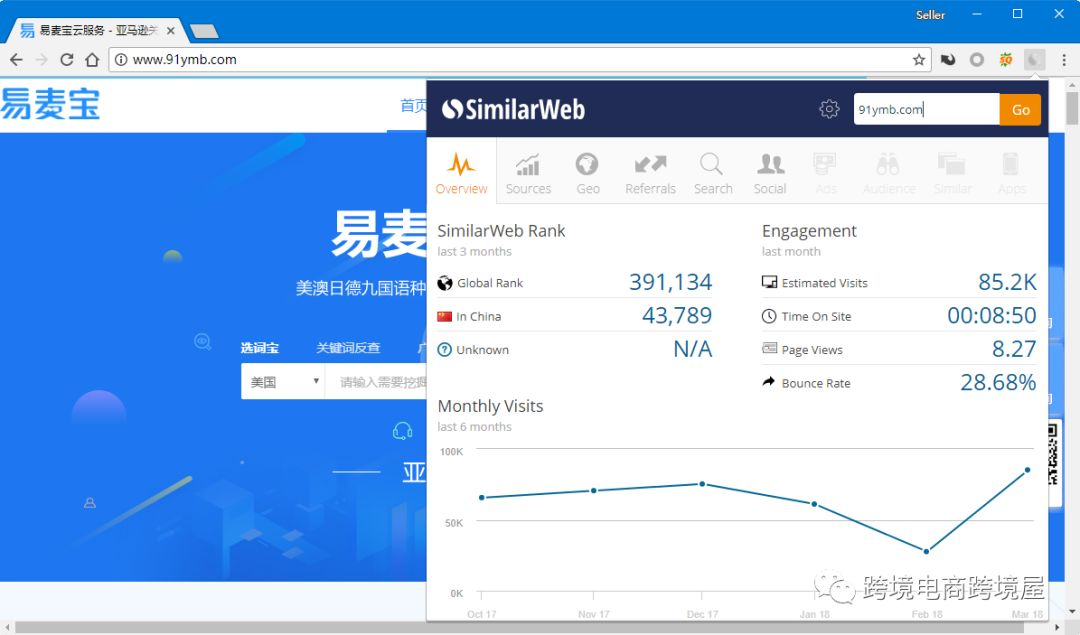The width and height of the screenshot is (1080, 635).
Task: Click the Estimated Visits monitor icon
Action: [769, 282]
